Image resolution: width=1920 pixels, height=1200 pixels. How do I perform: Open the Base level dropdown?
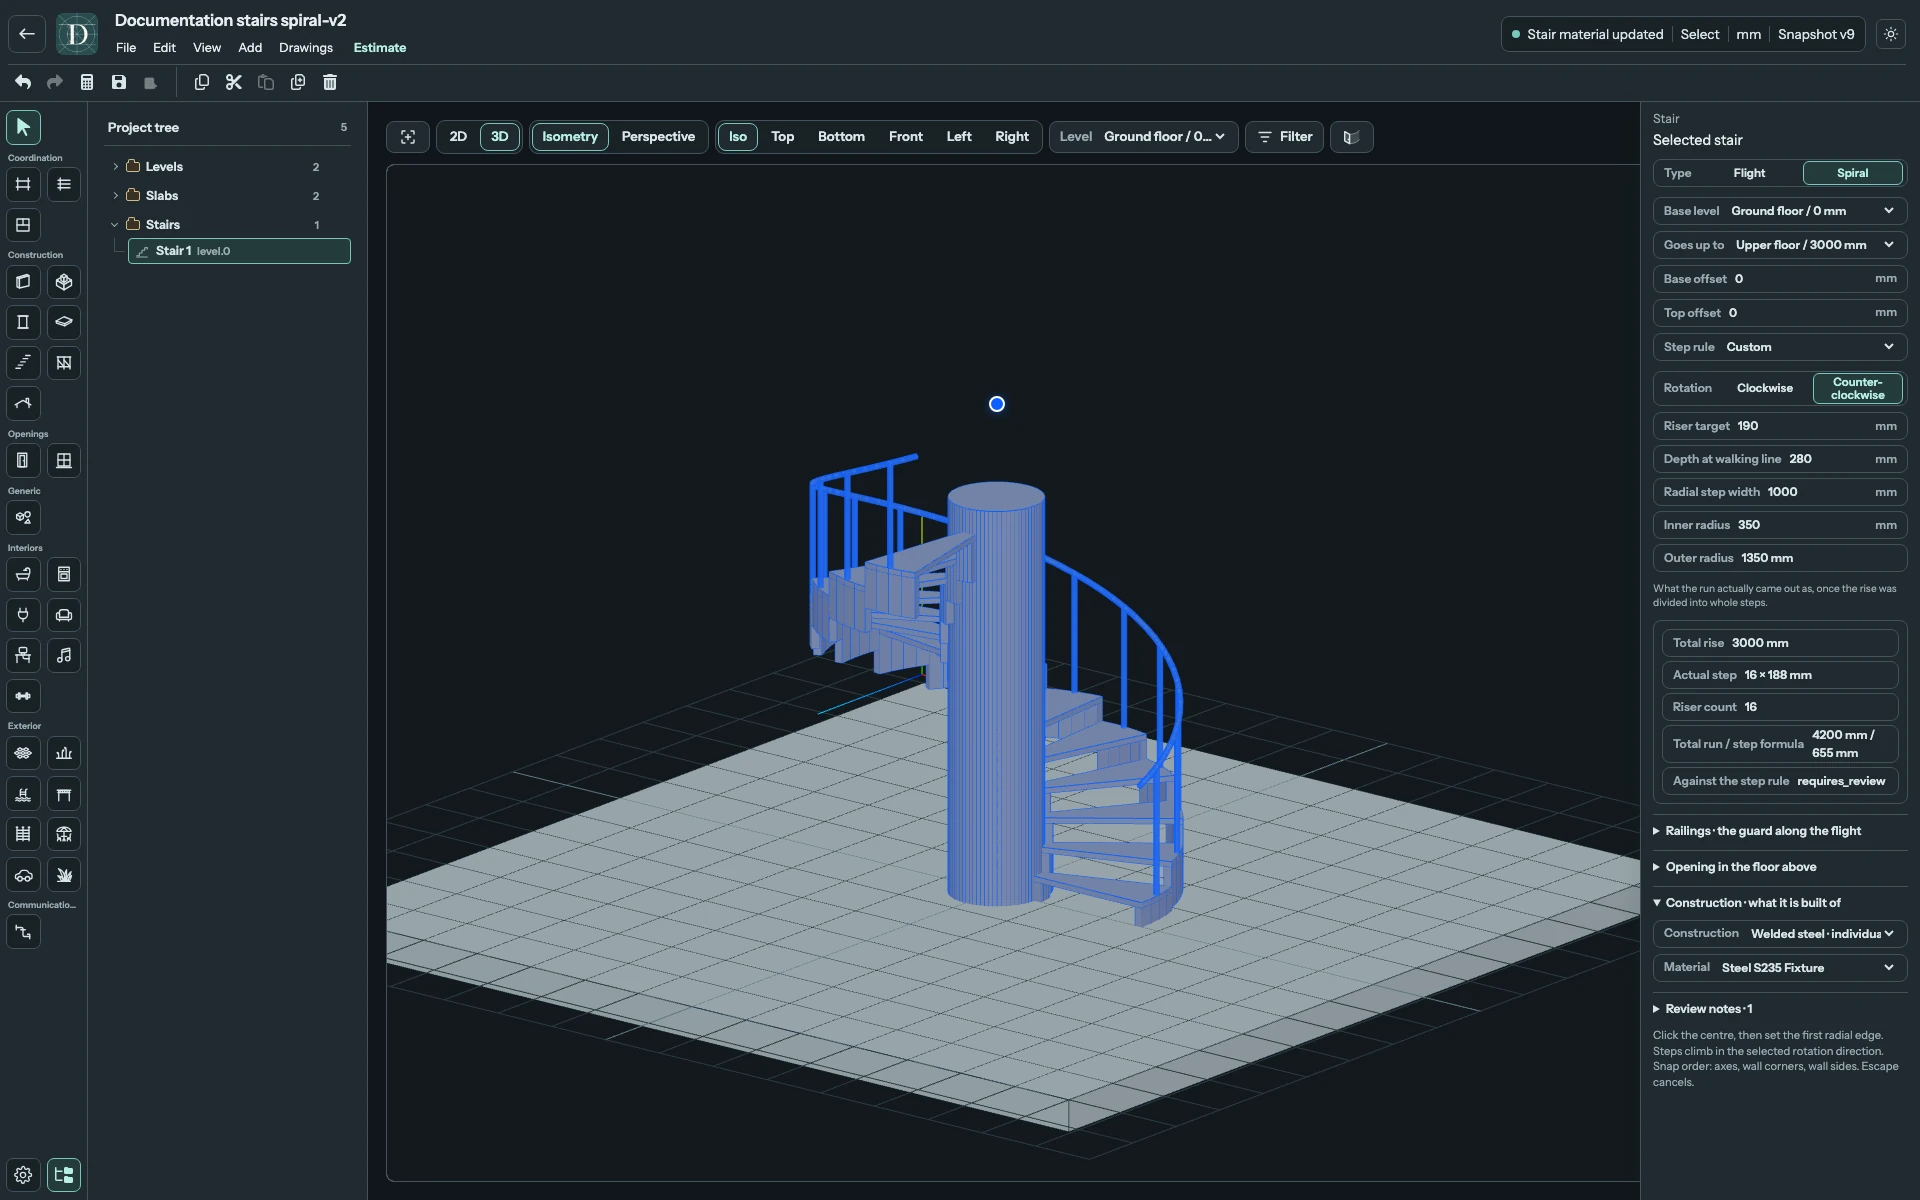point(1780,211)
